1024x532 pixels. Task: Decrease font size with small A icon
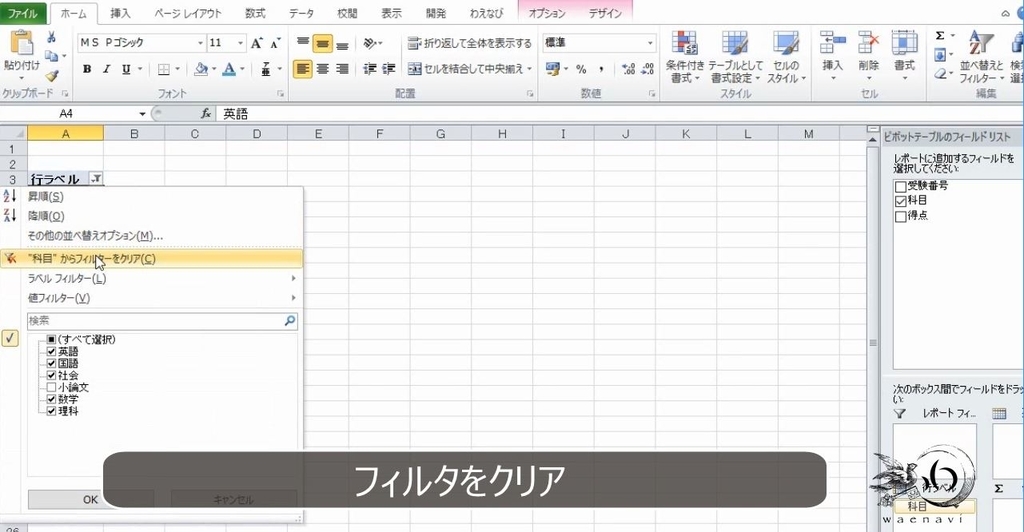276,43
